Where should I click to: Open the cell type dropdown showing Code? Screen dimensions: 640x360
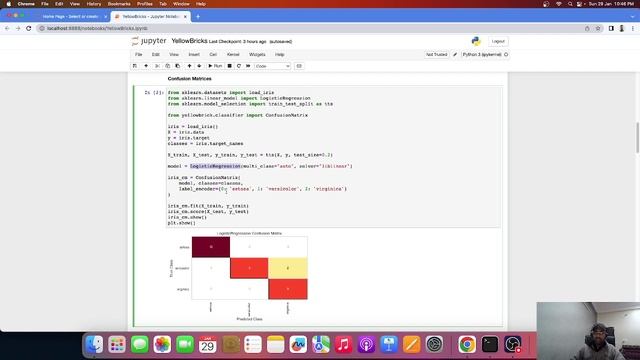point(272,66)
